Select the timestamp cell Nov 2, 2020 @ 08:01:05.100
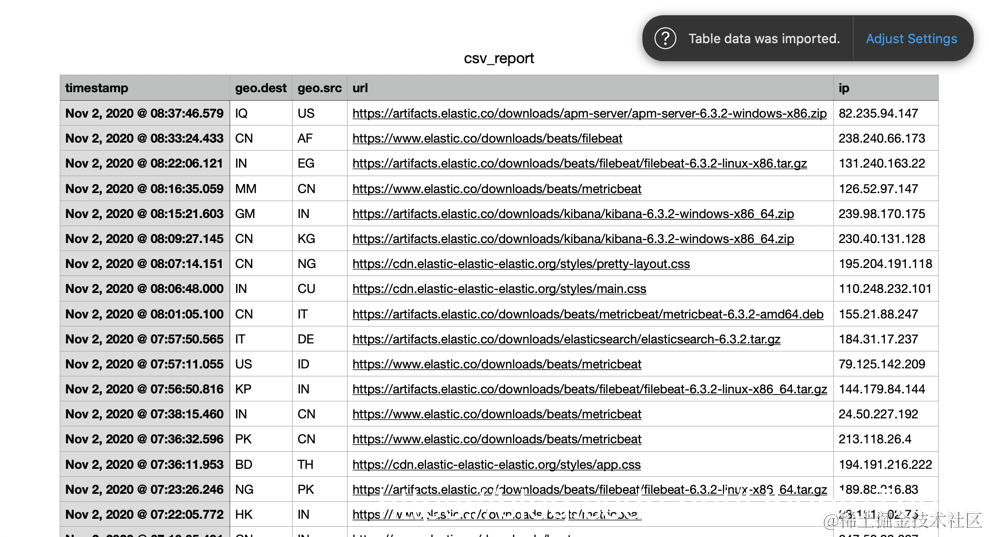The width and height of the screenshot is (989, 537). point(144,314)
